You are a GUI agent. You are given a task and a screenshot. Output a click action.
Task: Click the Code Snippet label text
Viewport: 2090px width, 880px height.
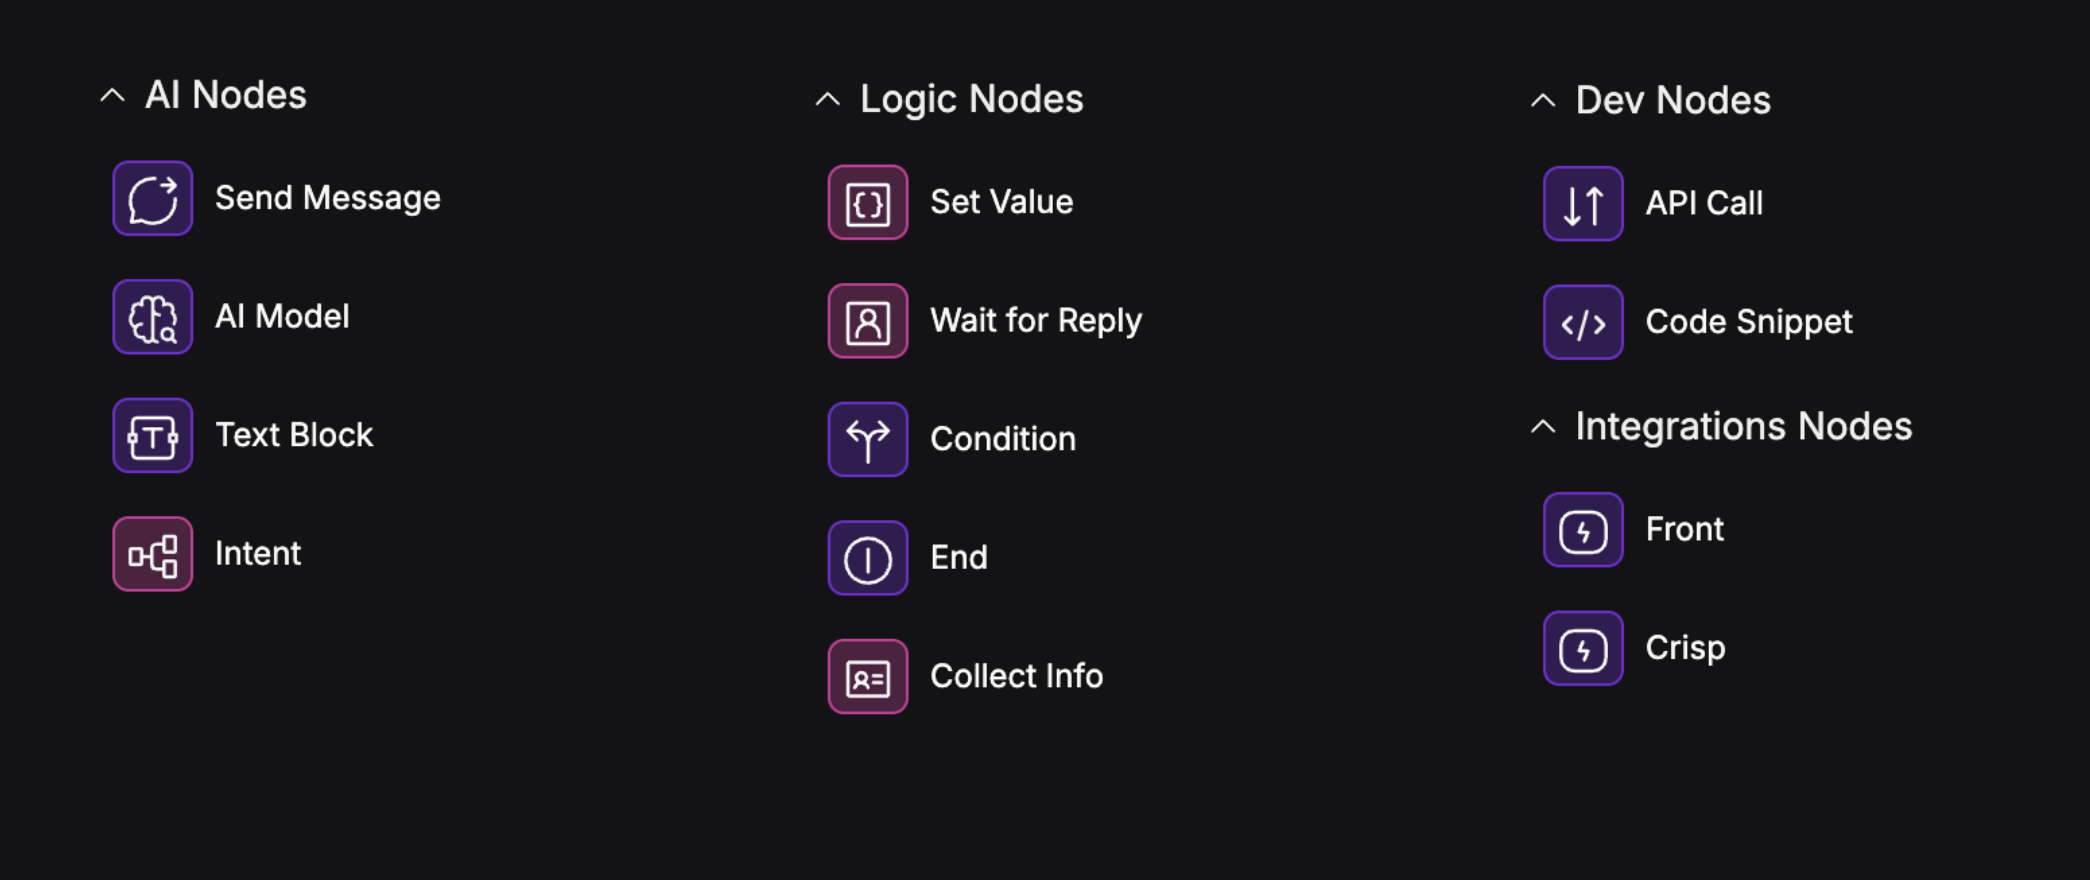pos(1748,321)
